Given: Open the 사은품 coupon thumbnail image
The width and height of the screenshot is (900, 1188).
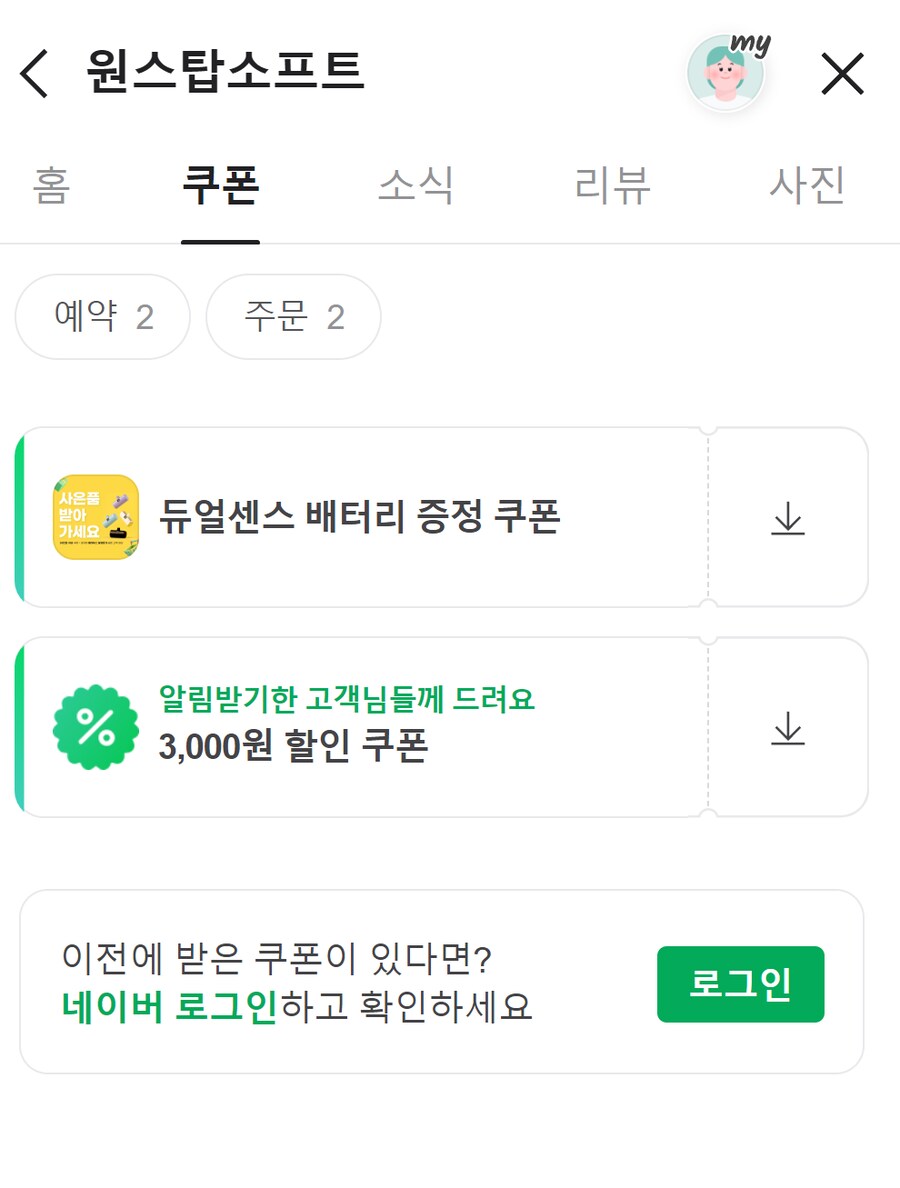Looking at the screenshot, I should (95, 518).
